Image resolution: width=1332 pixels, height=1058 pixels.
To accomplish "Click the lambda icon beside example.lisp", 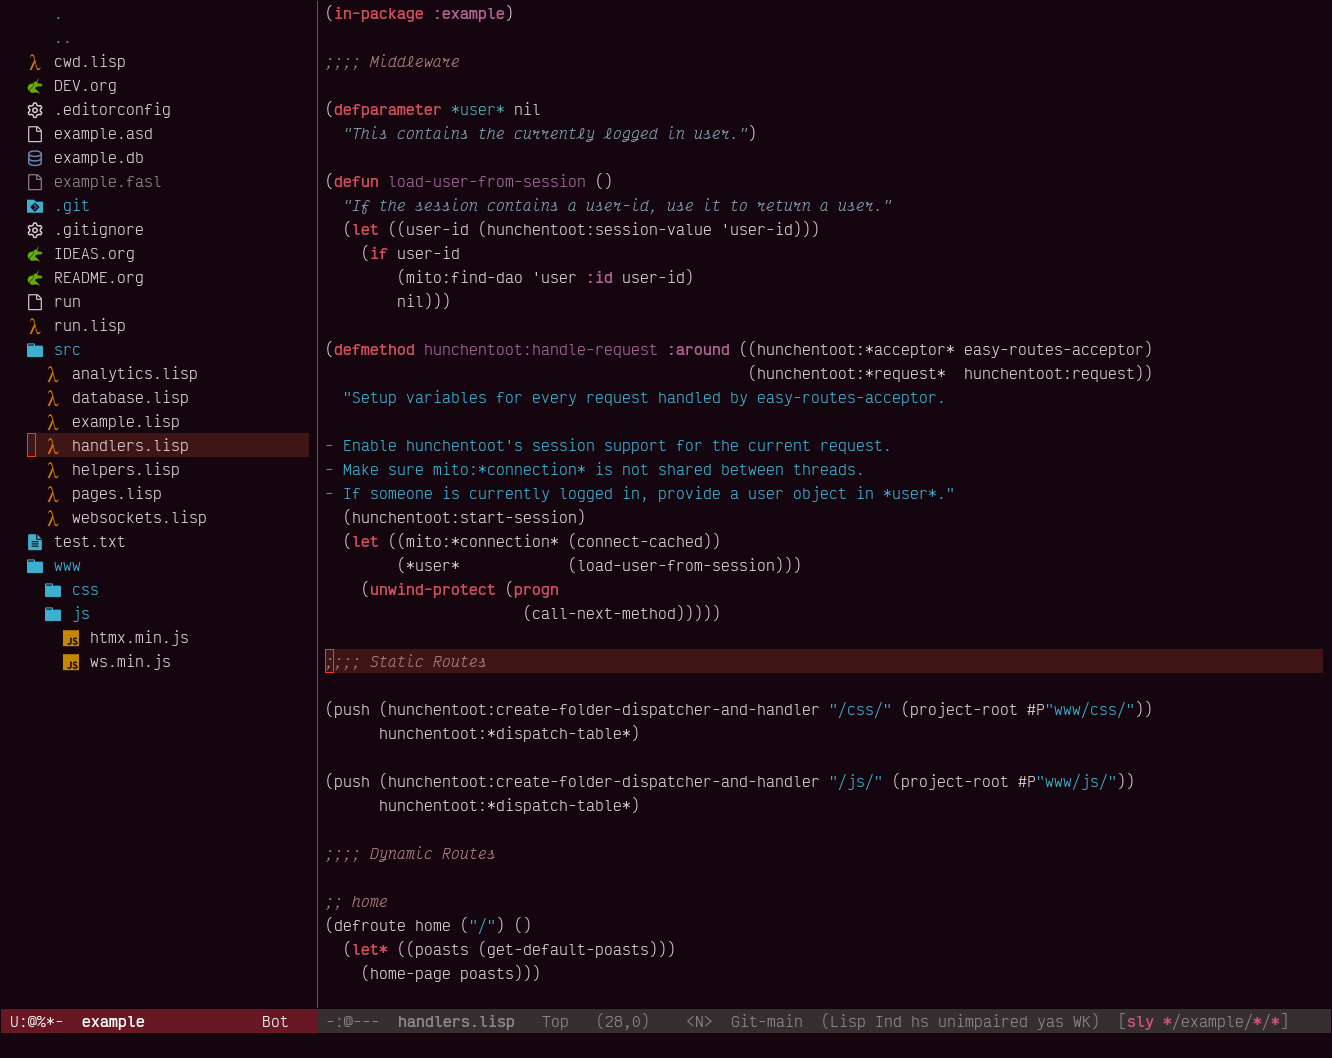I will click(x=53, y=422).
